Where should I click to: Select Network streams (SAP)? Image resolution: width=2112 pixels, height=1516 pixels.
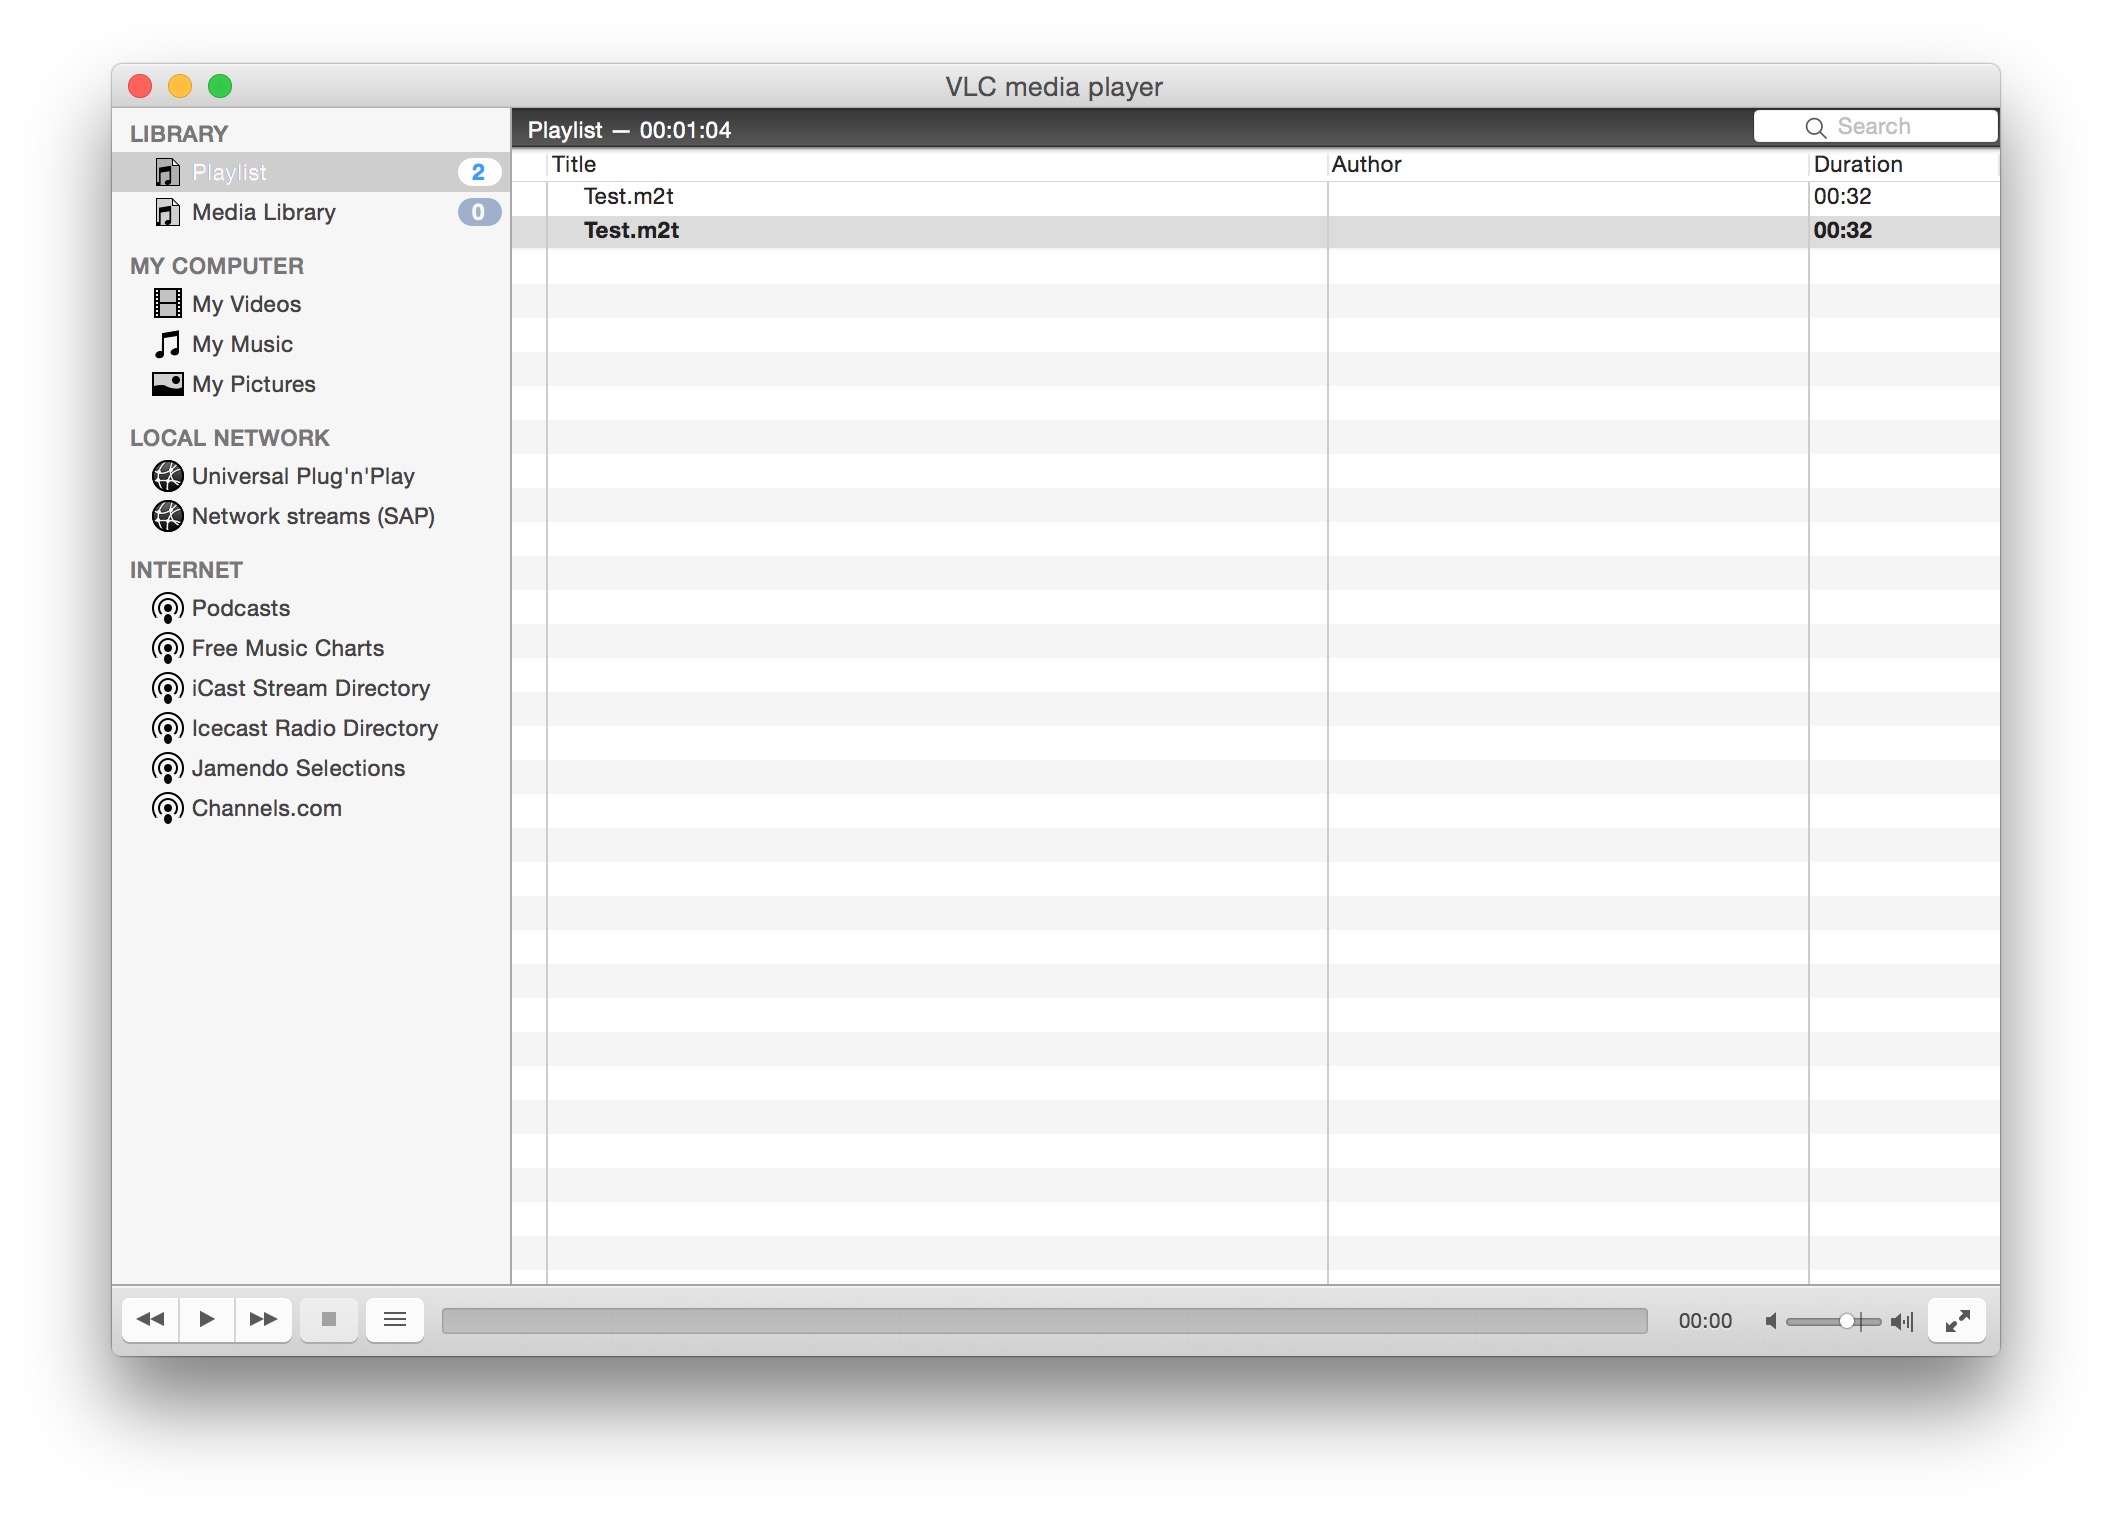(313, 516)
